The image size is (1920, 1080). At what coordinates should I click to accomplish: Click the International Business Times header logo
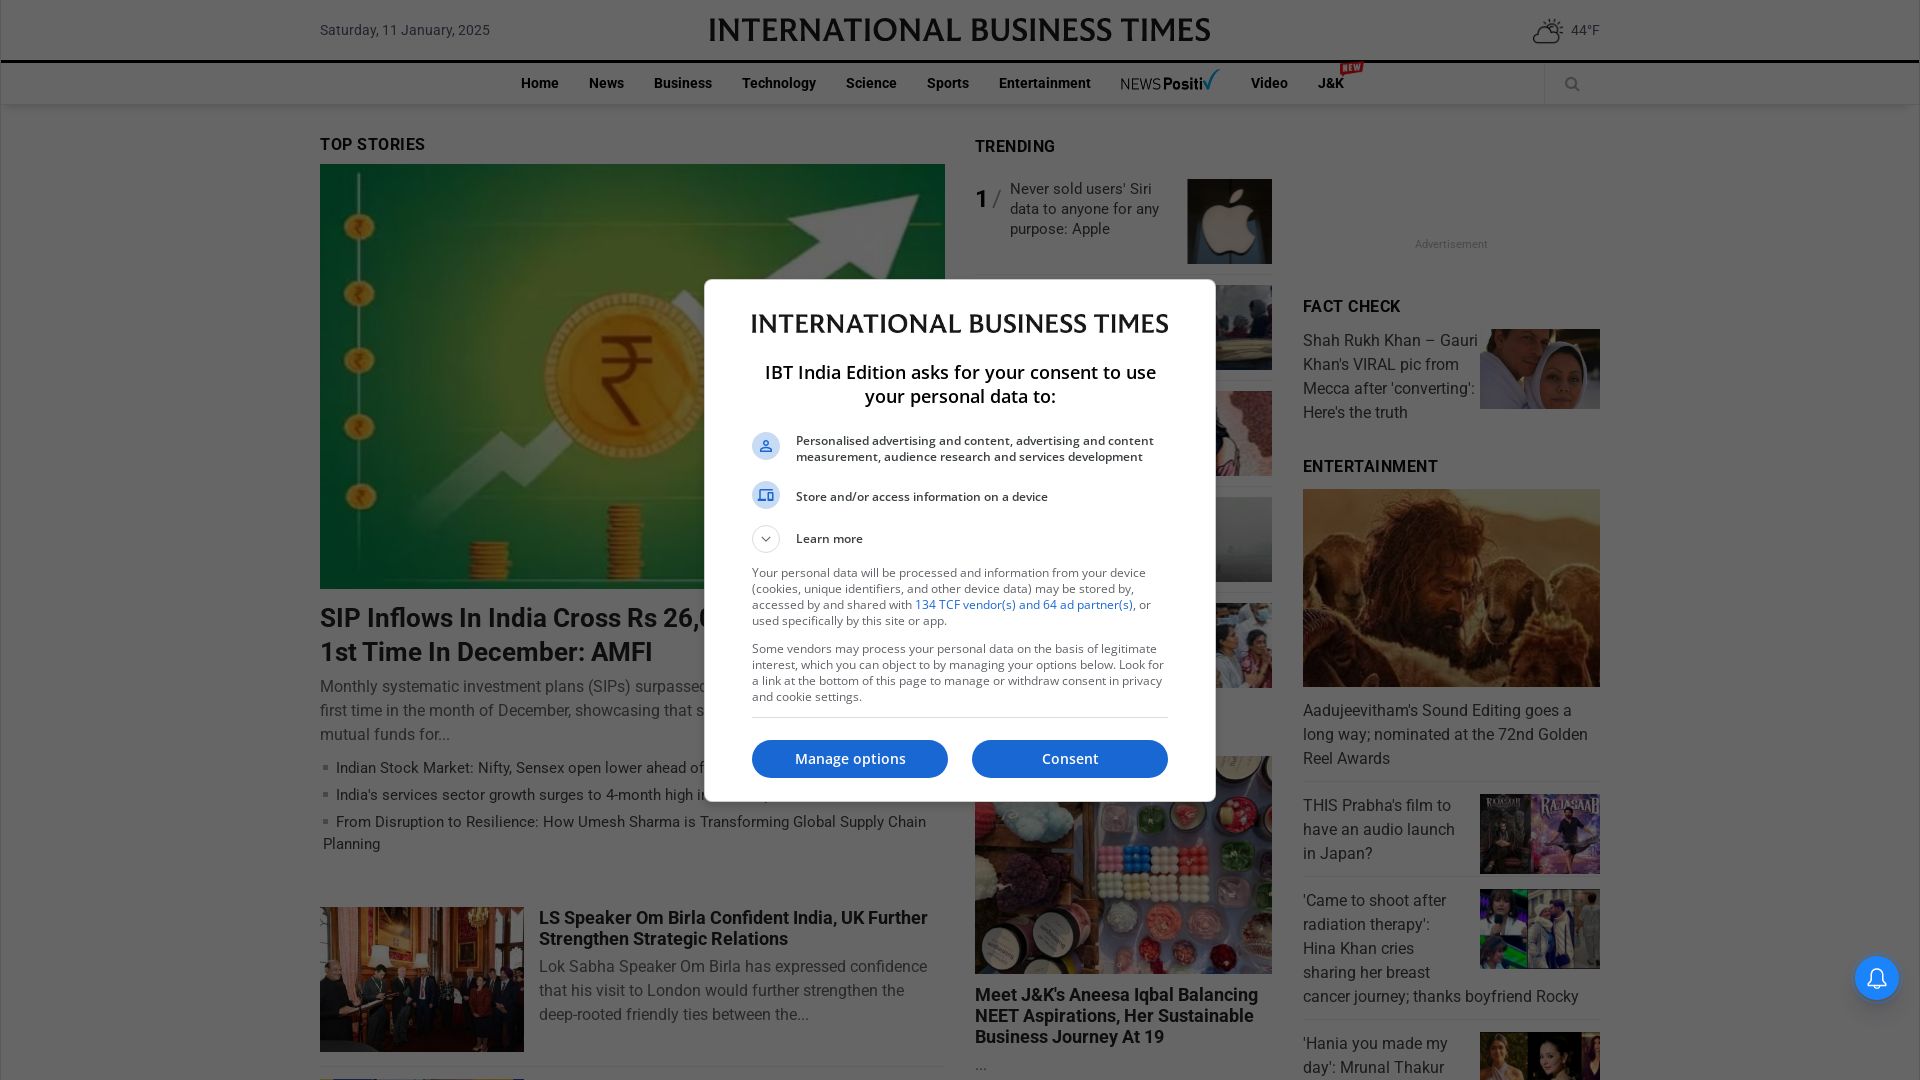[x=960, y=30]
